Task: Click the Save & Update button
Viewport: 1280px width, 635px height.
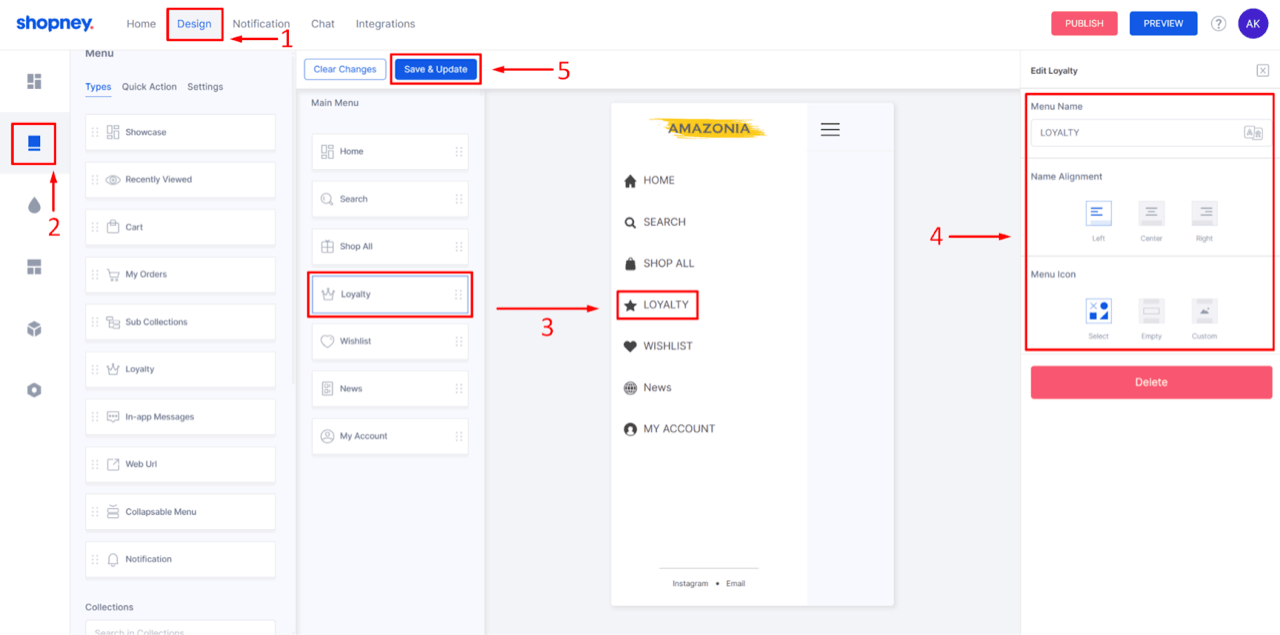Action: click(436, 69)
